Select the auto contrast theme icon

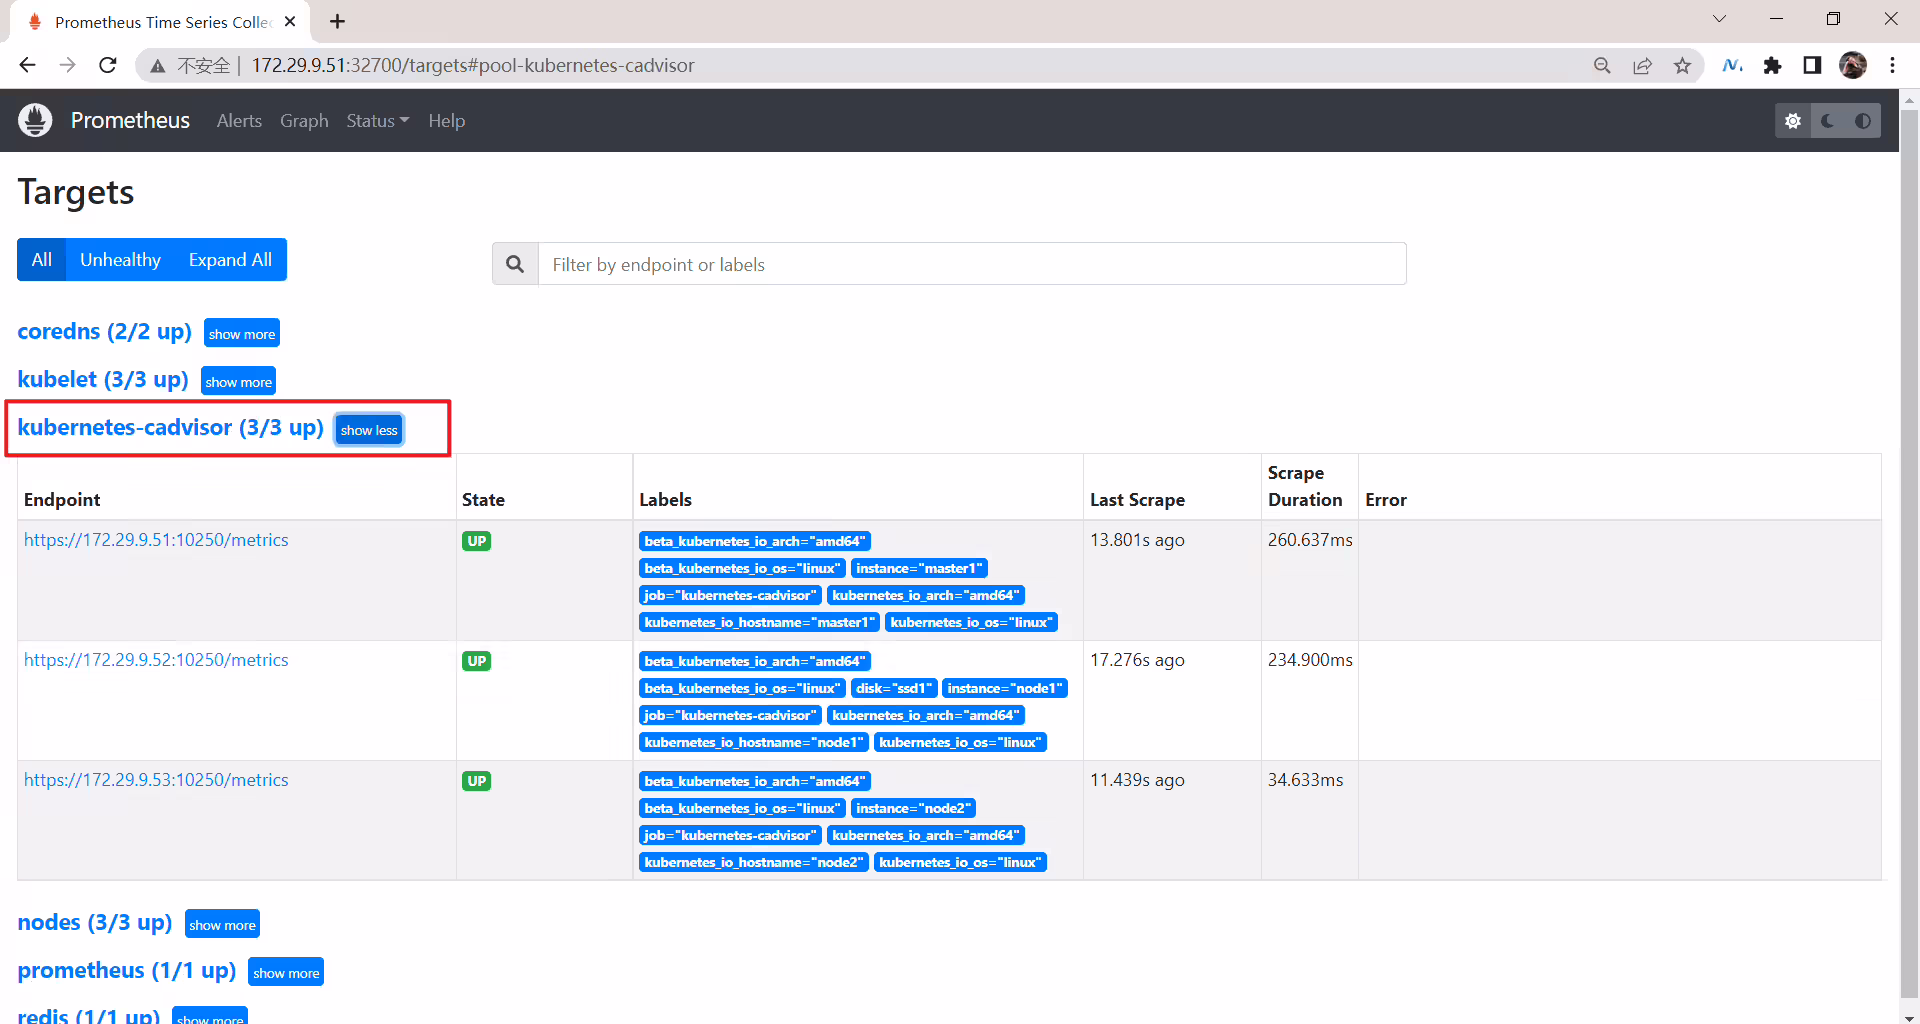1863,121
